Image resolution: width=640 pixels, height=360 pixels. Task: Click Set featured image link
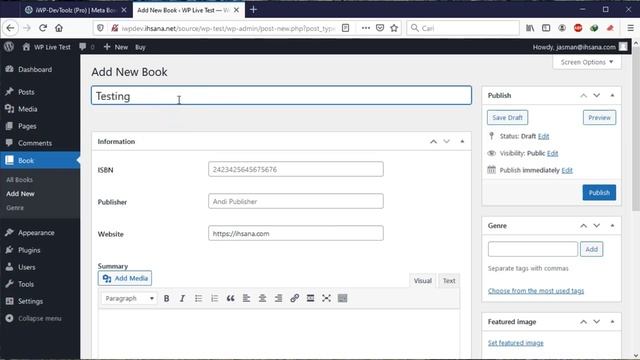(516, 343)
